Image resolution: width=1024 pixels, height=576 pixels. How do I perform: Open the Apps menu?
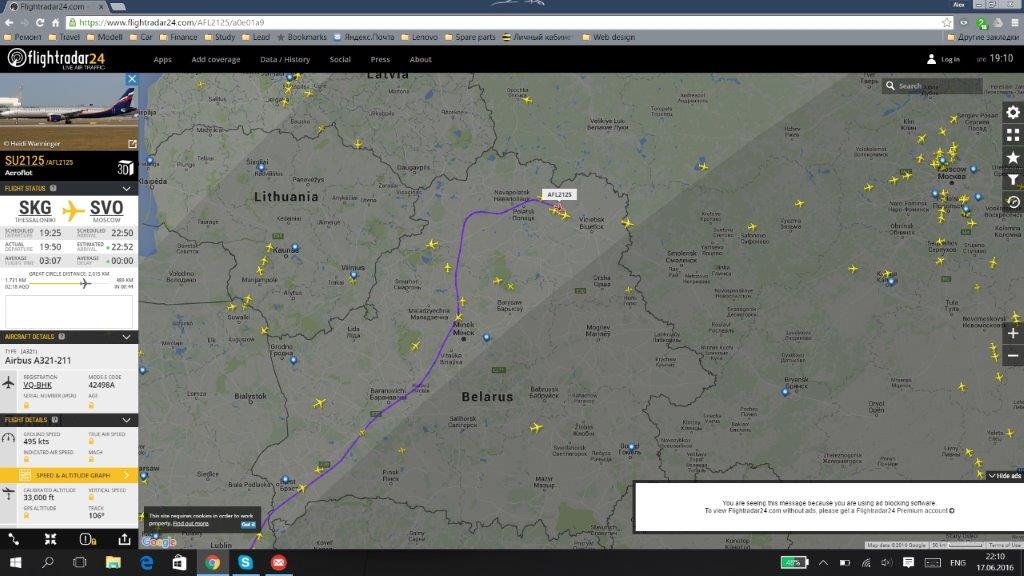[163, 59]
